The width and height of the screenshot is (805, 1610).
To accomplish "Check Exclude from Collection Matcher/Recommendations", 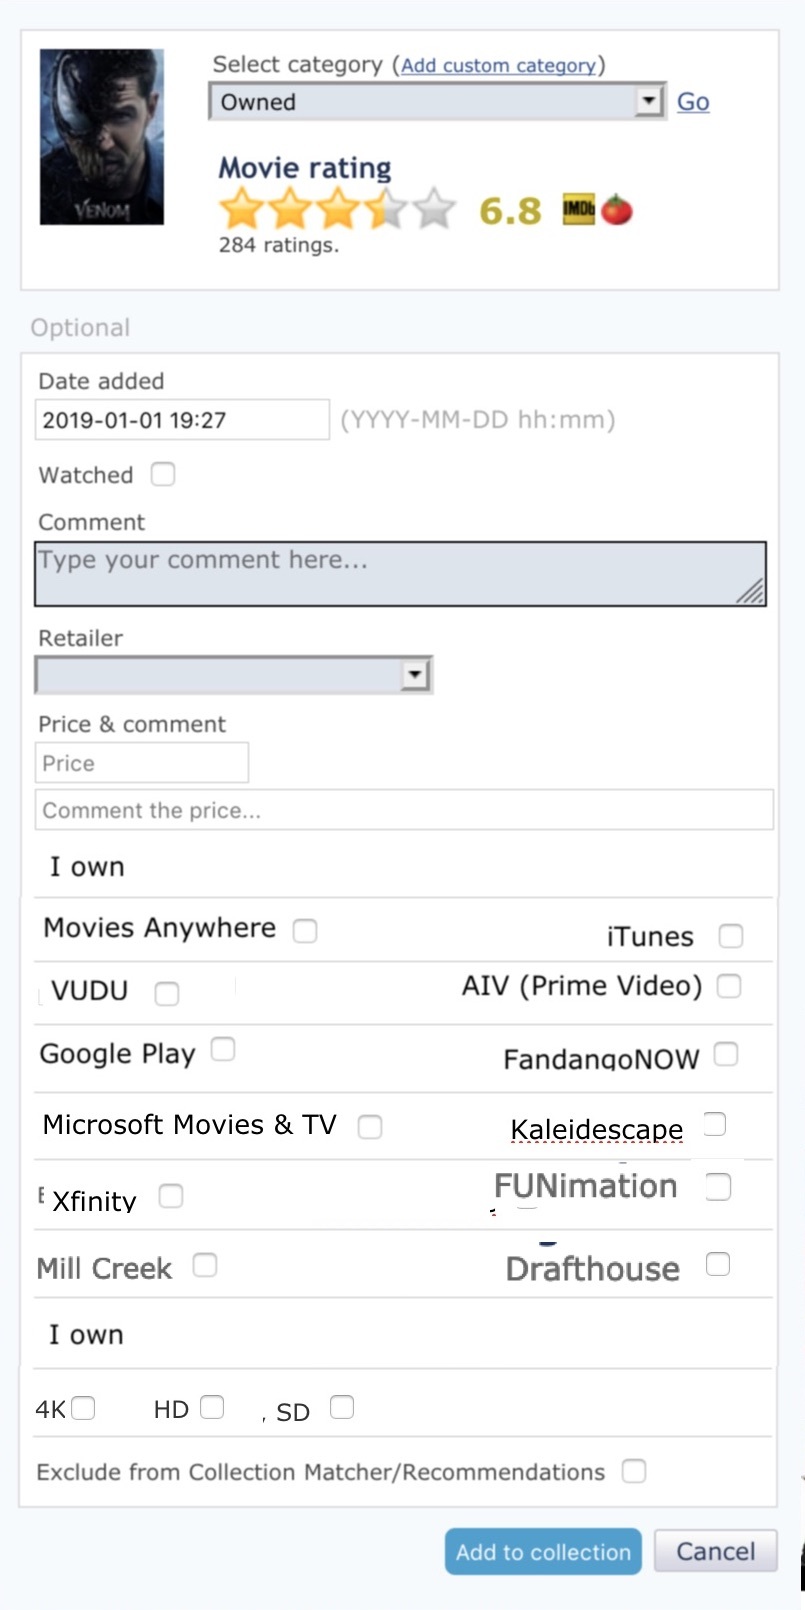I will pyautogui.click(x=633, y=1471).
